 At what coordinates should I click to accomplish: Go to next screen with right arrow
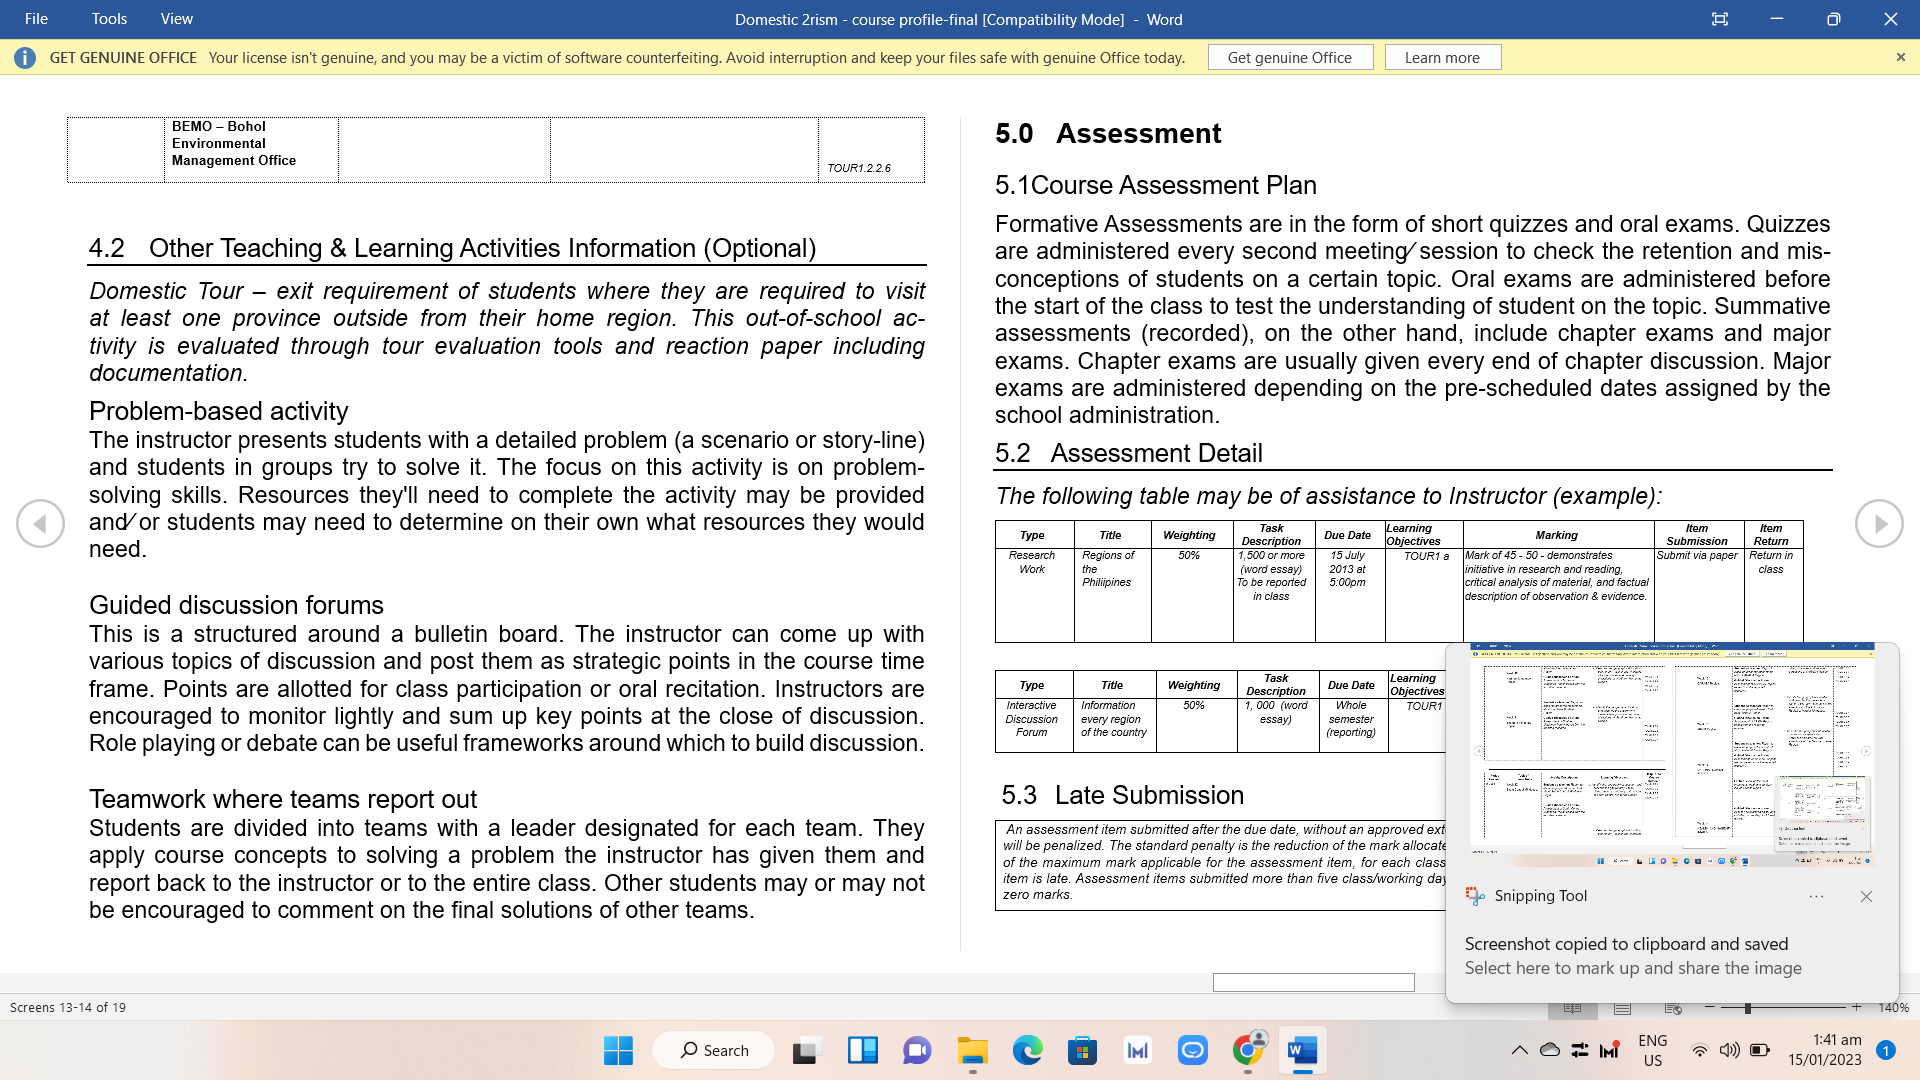[1879, 523]
